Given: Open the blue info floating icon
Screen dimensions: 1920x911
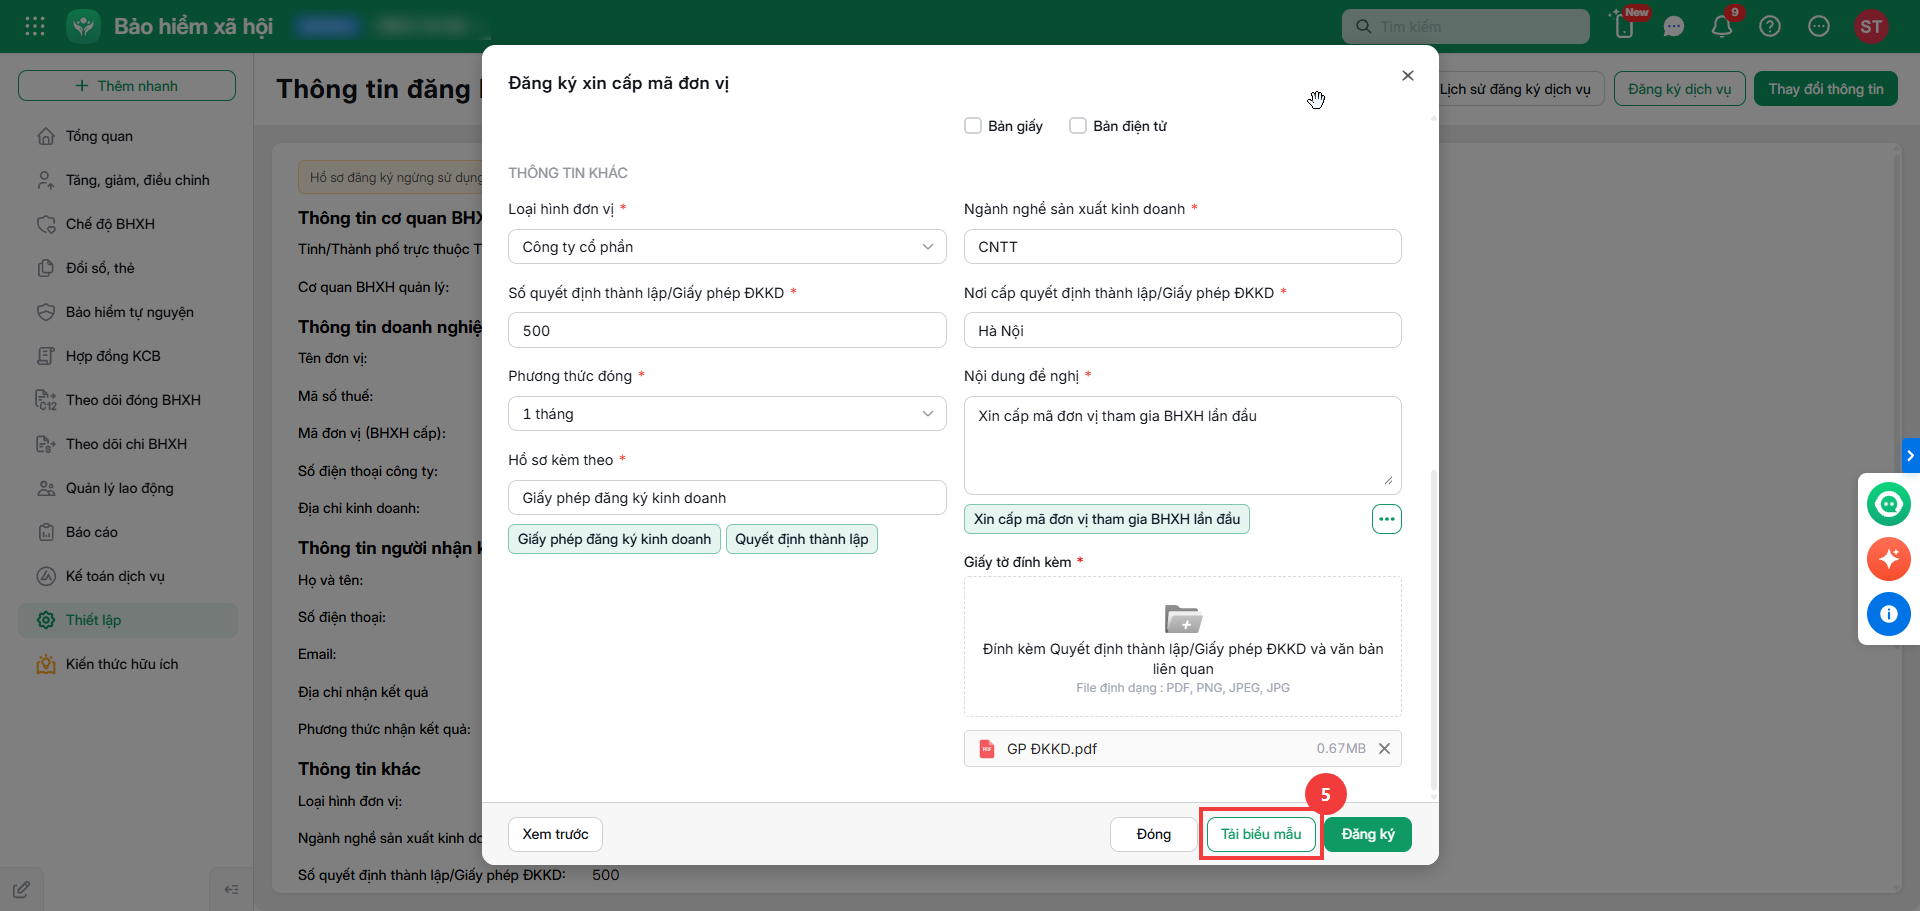Looking at the screenshot, I should tap(1889, 614).
